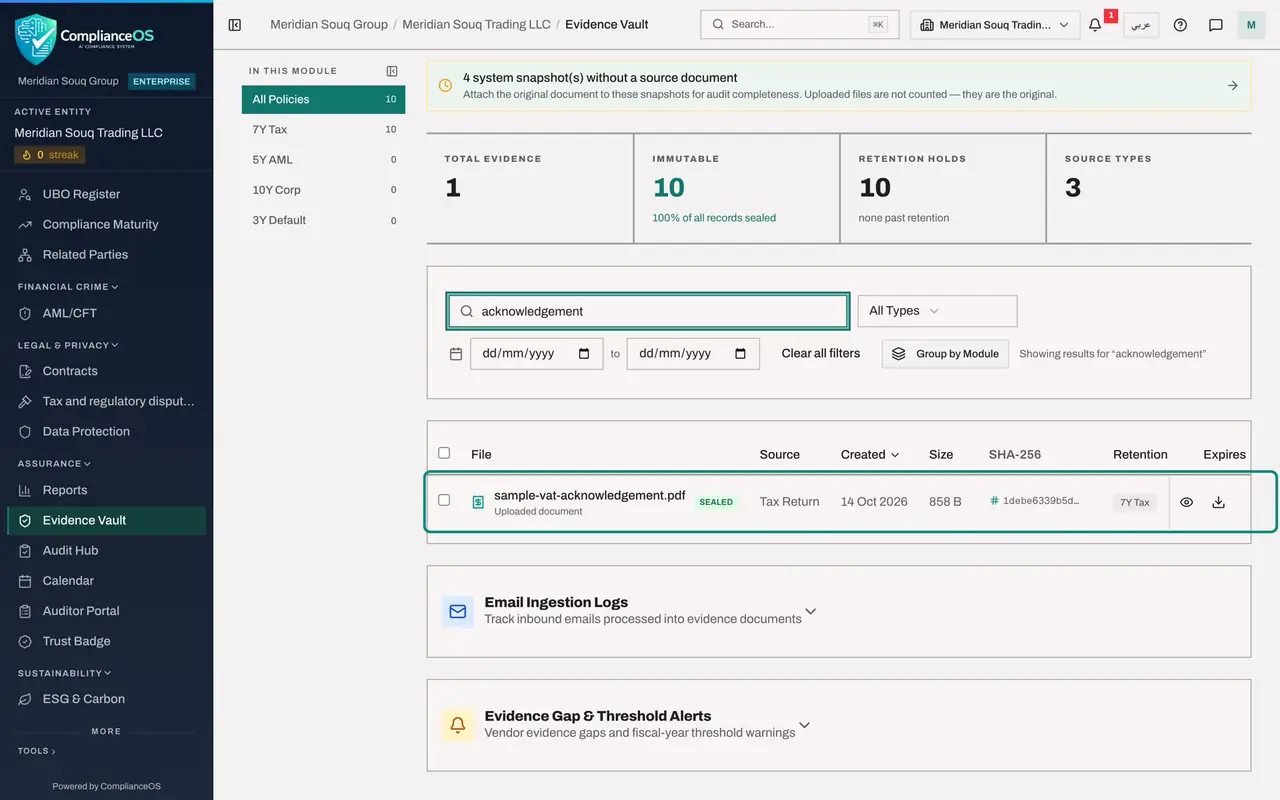Viewport: 1280px width, 800px height.
Task: Open the chat feedback icon
Action: [1216, 25]
